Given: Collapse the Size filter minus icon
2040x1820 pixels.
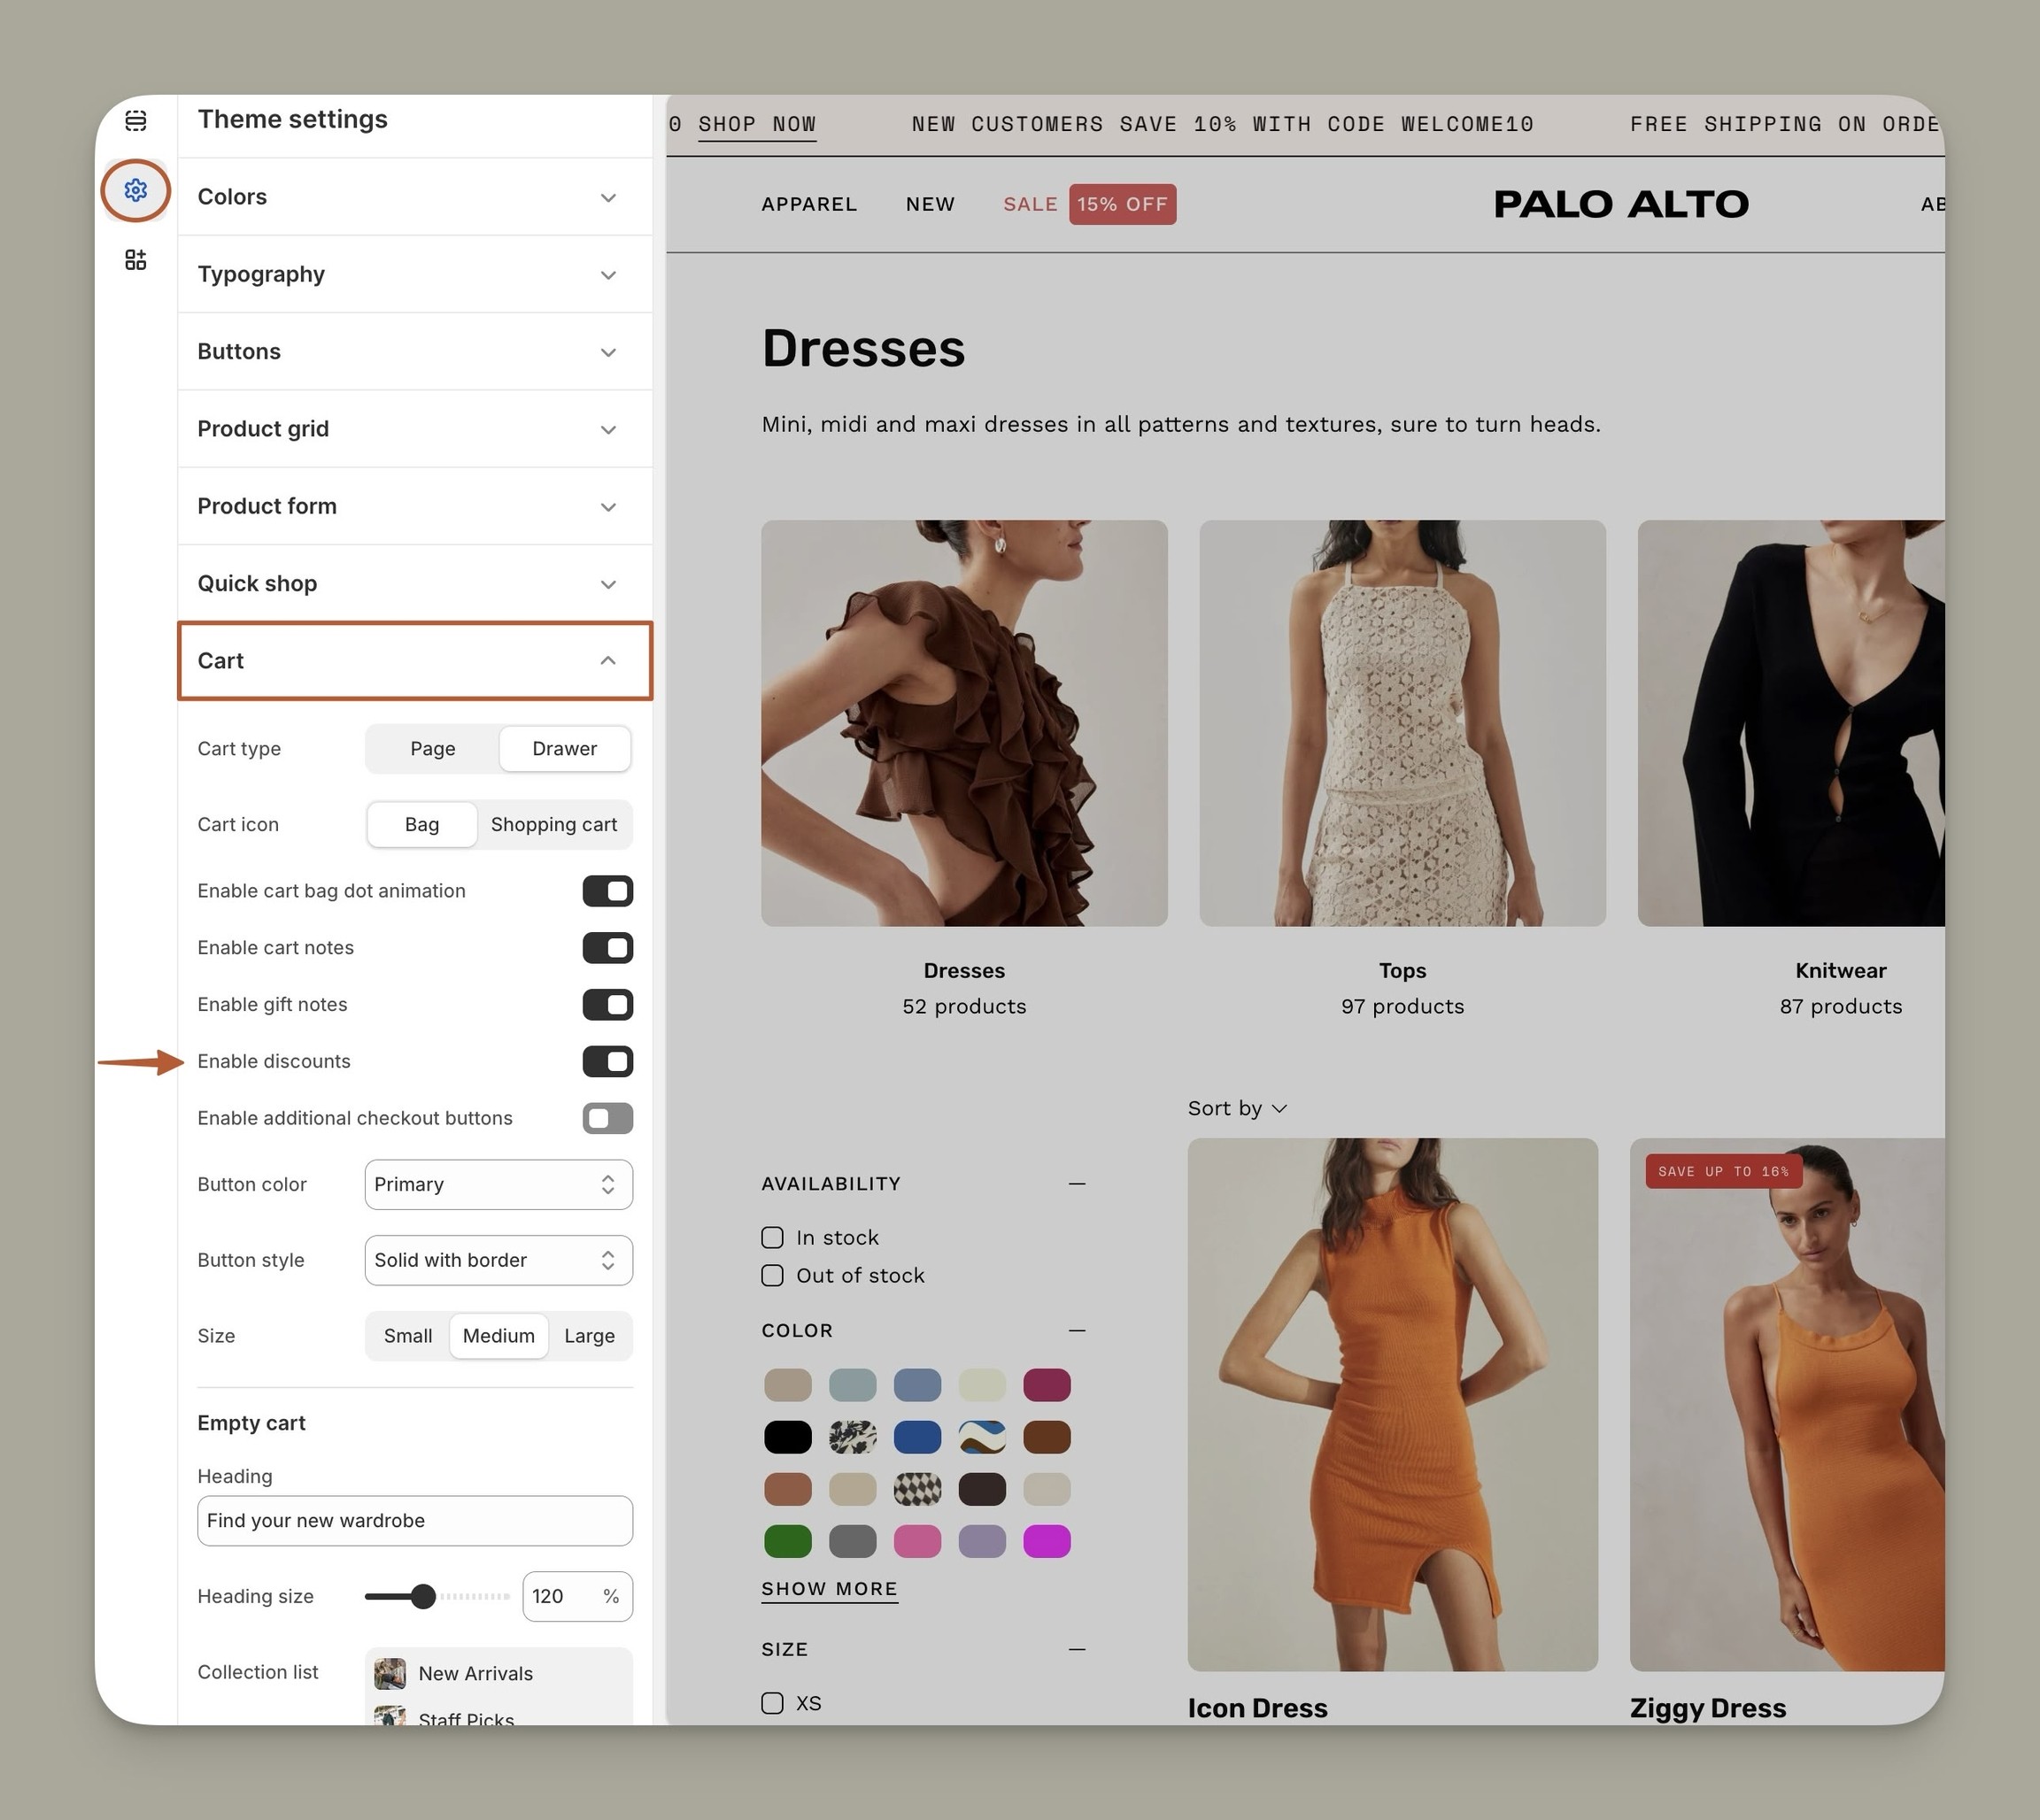Looking at the screenshot, I should coord(1076,1649).
